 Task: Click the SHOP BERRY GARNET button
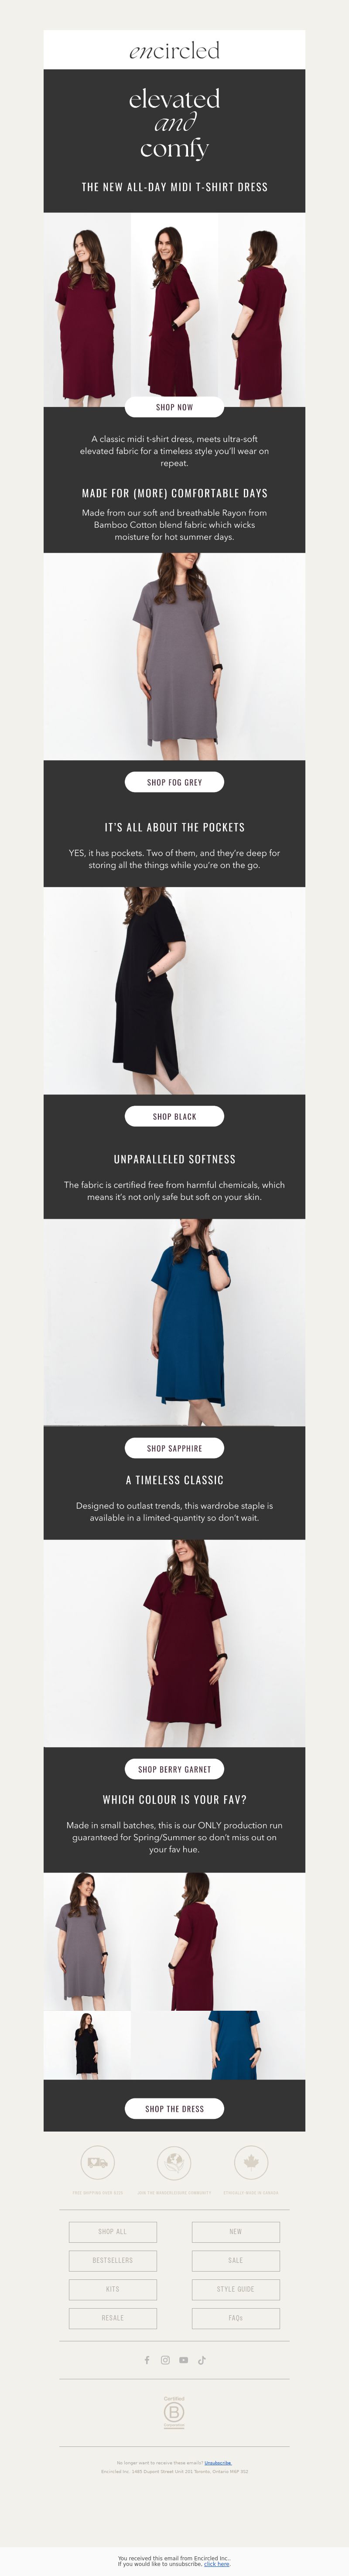pyautogui.click(x=174, y=1769)
